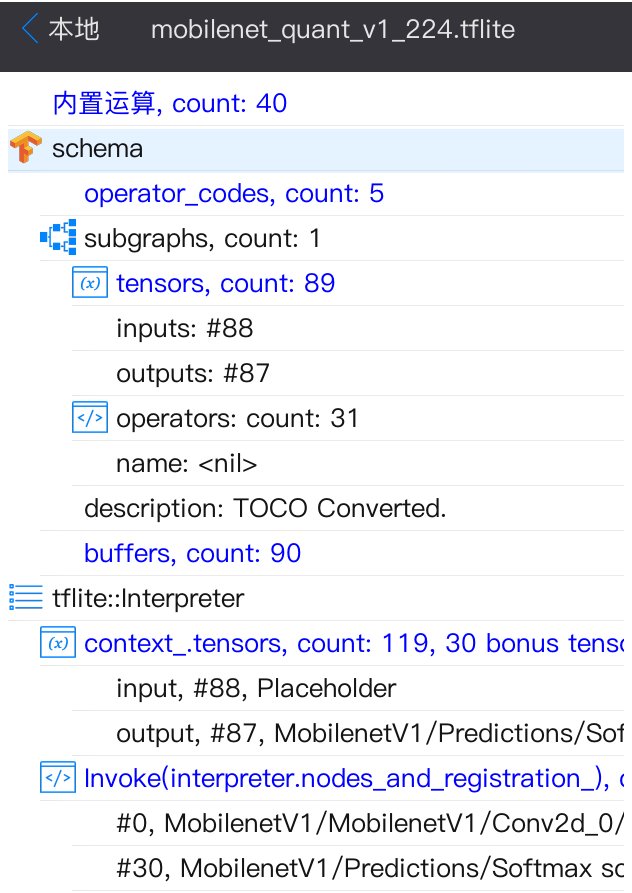Screen dimensions: 632x893
Task: Tap the (x) tensor icon beside tensors count 89
Action: tap(90, 283)
